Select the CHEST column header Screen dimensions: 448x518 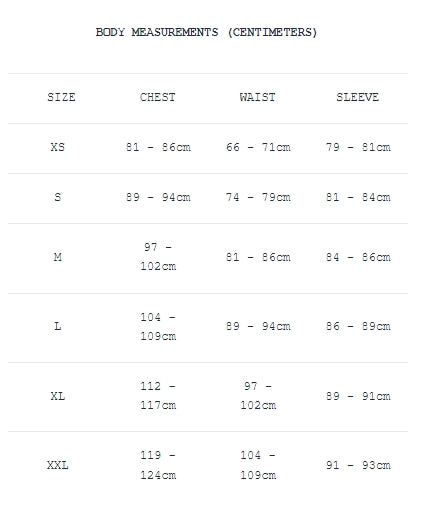158,97
